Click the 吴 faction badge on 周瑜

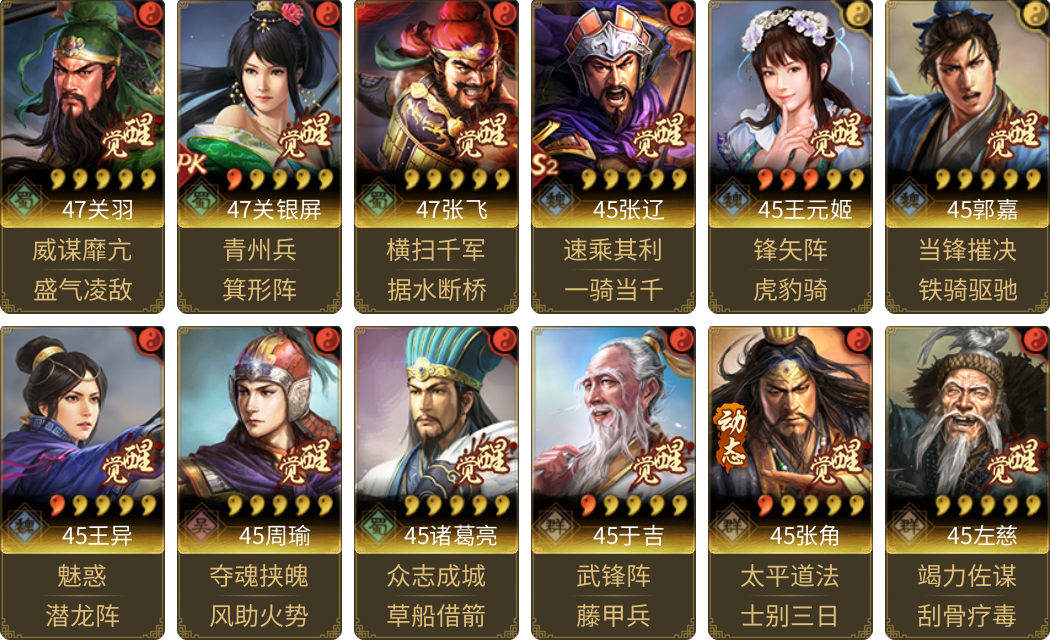point(200,526)
